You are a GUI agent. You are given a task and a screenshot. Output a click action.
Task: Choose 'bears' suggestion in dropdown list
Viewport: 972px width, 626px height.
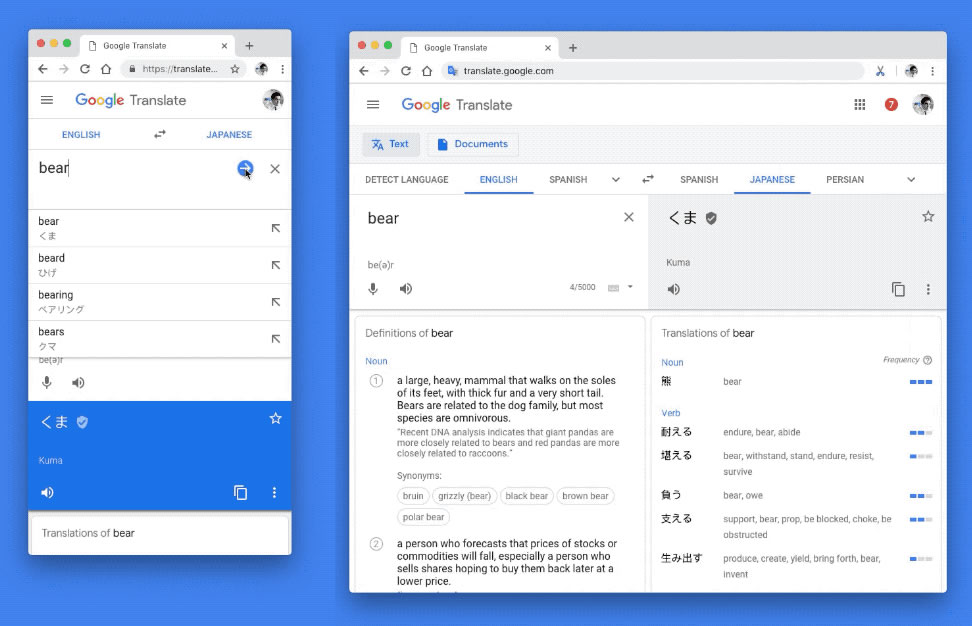[x=160, y=338]
